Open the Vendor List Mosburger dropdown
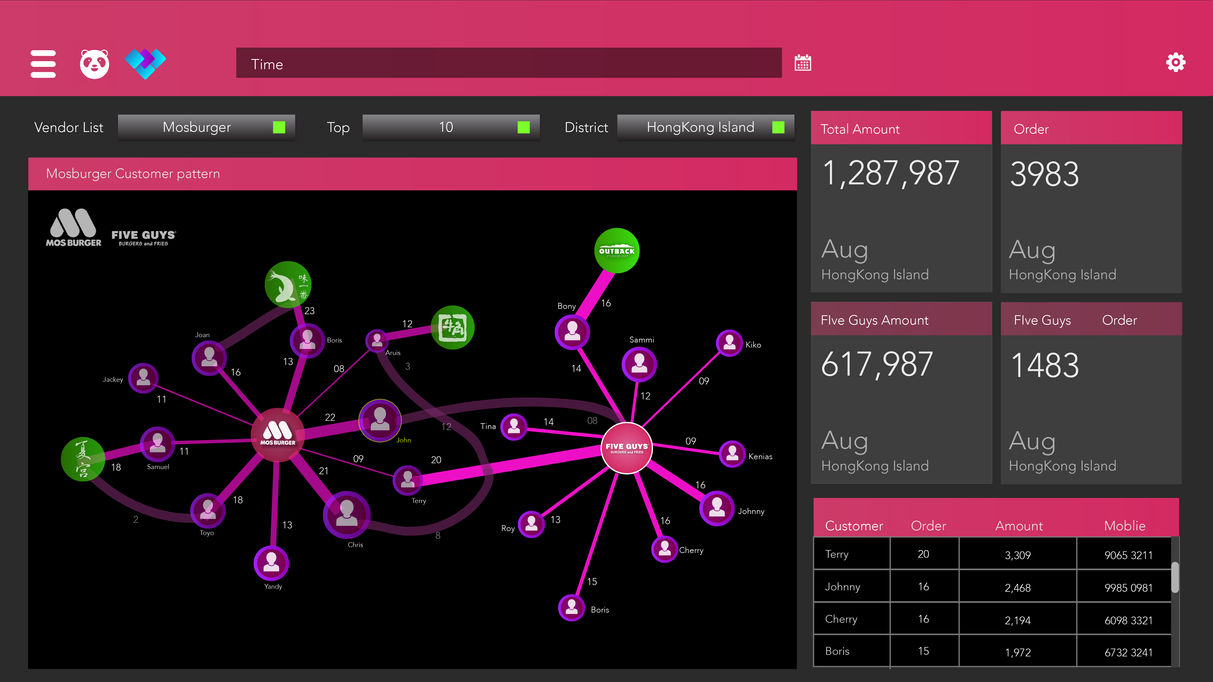The image size is (1213, 682). (x=206, y=127)
